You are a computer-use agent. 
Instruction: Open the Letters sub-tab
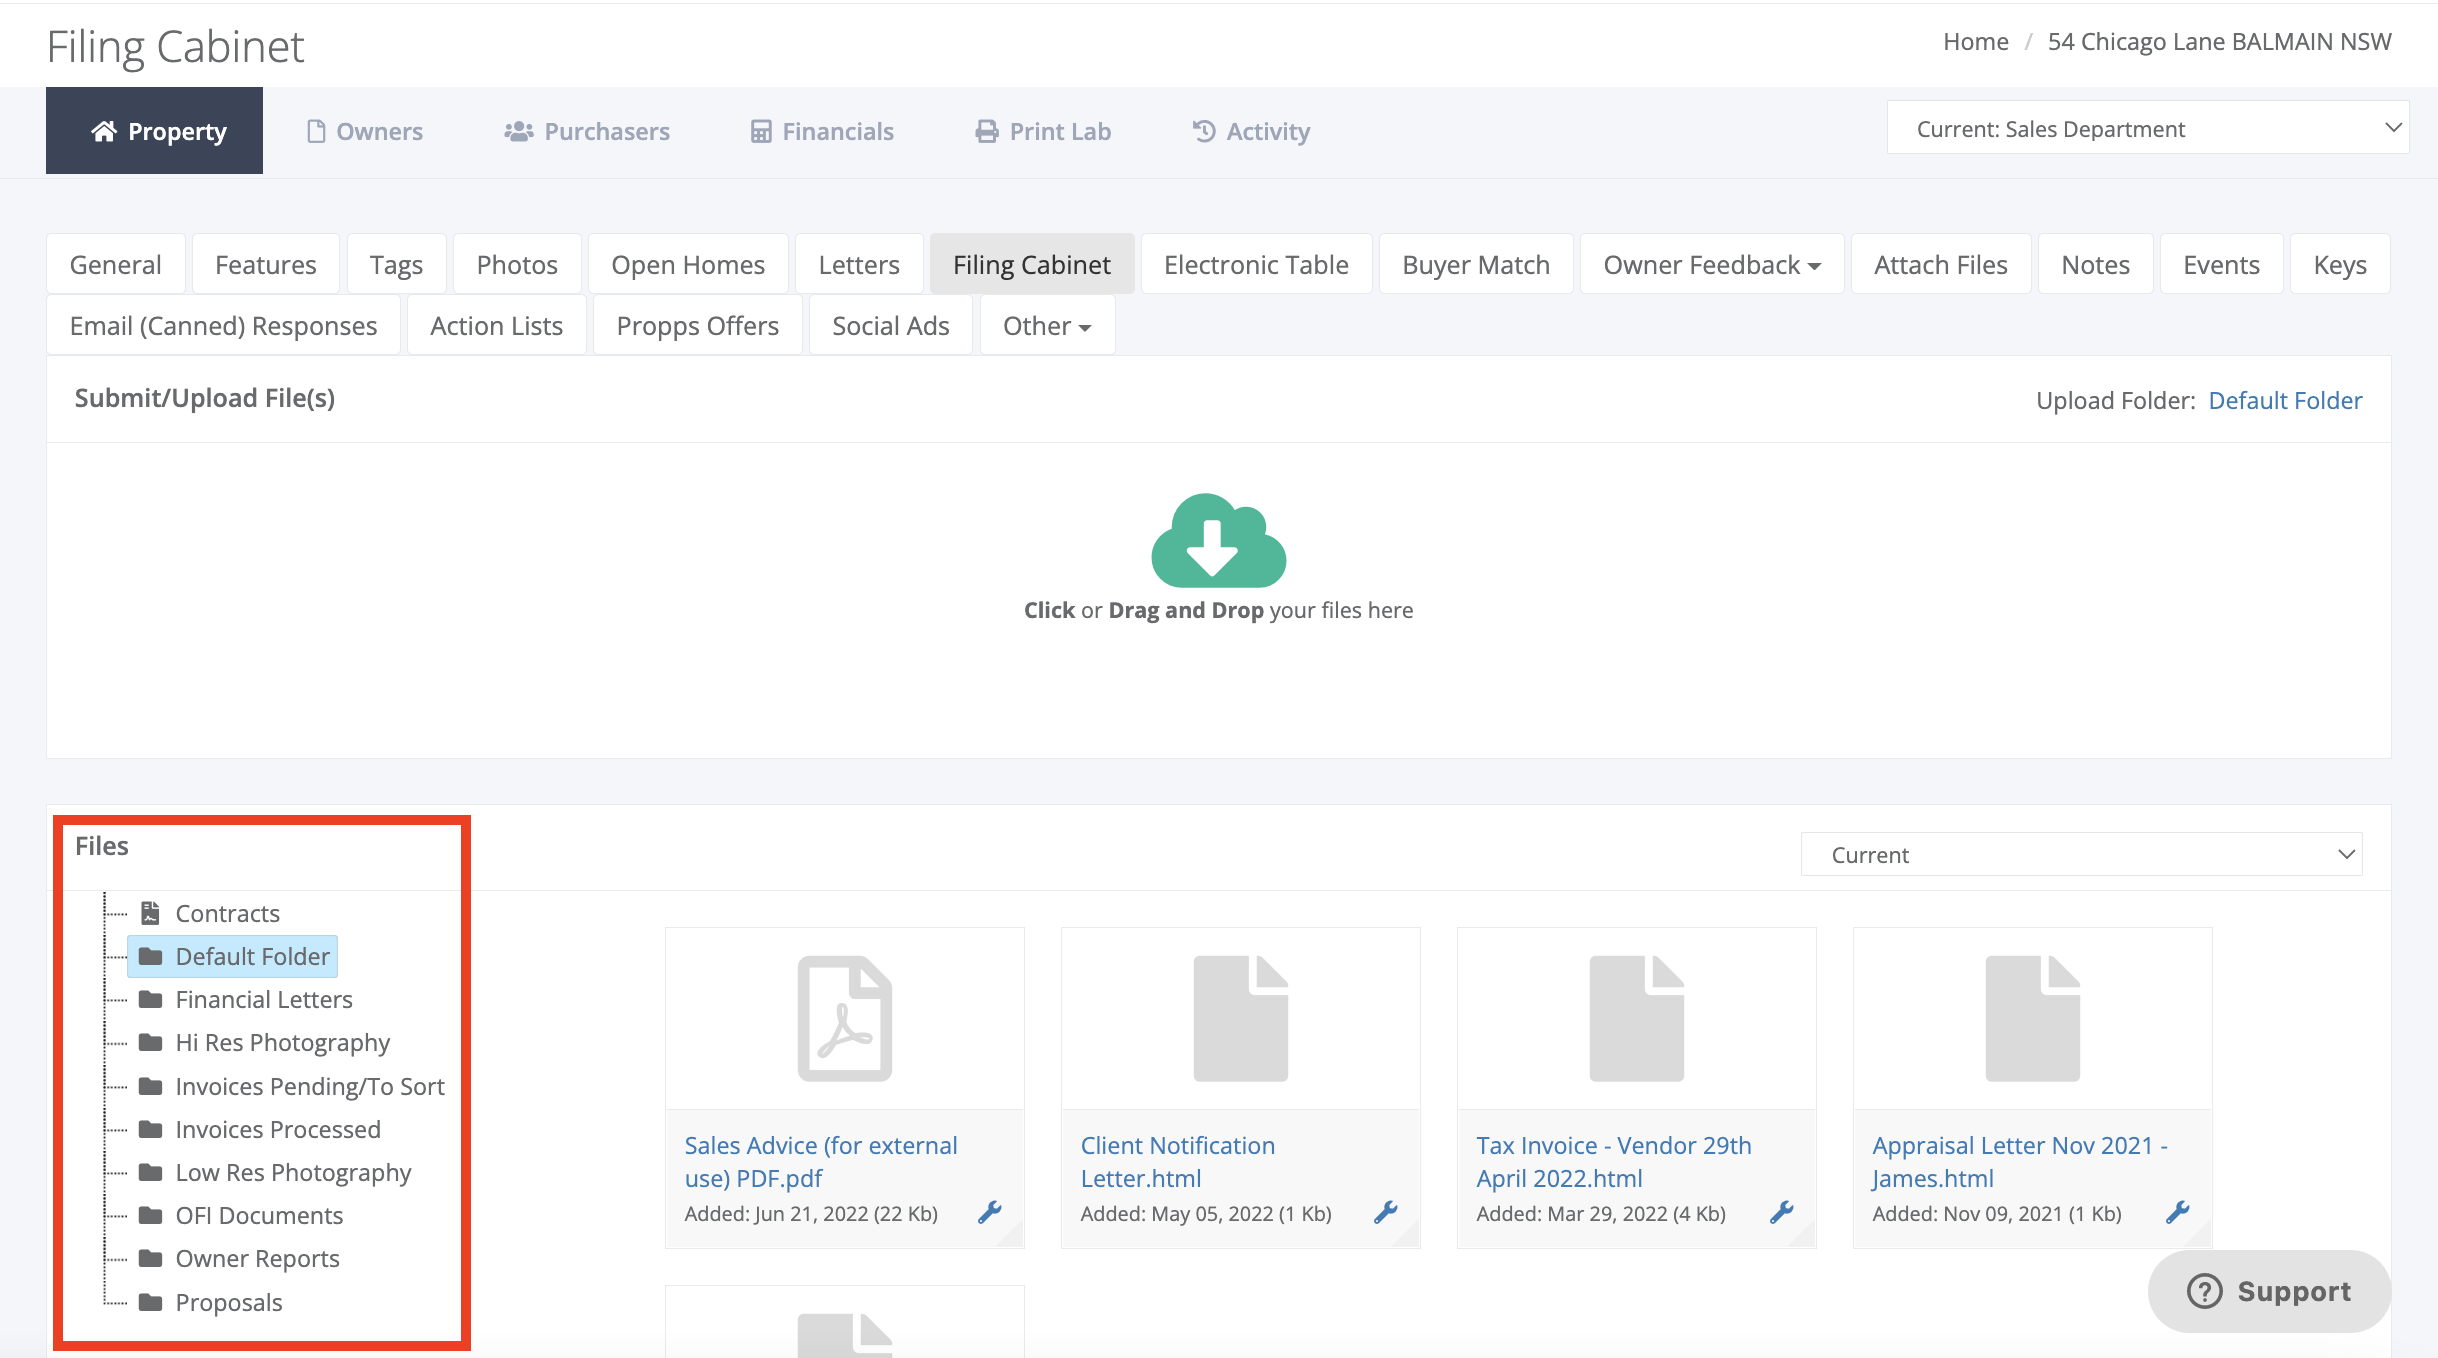[859, 264]
